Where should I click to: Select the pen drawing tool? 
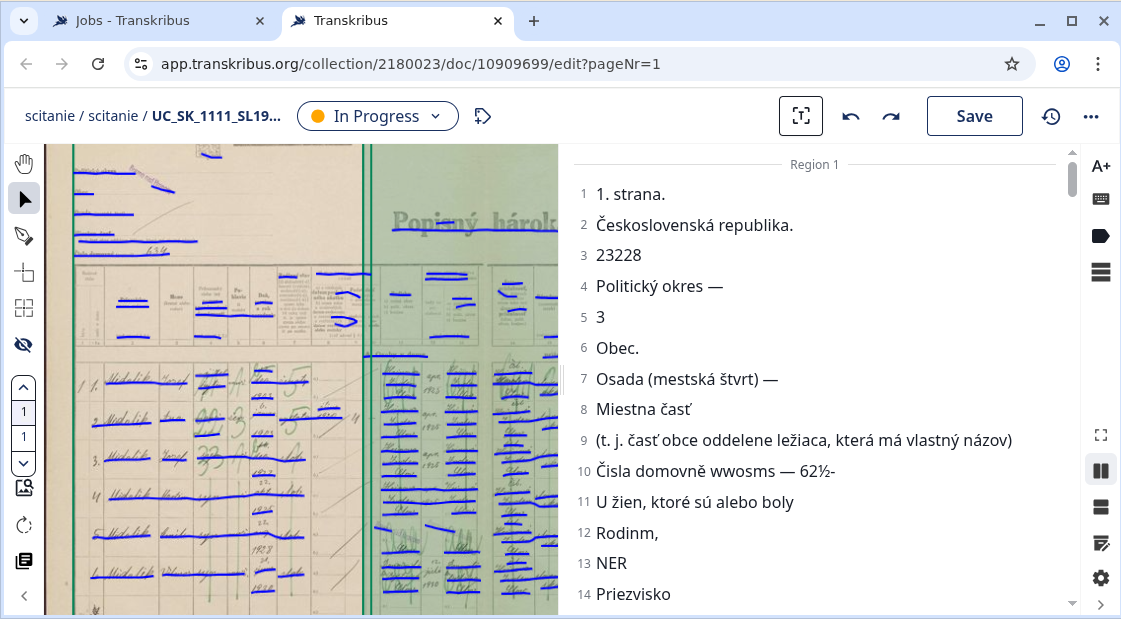24,236
